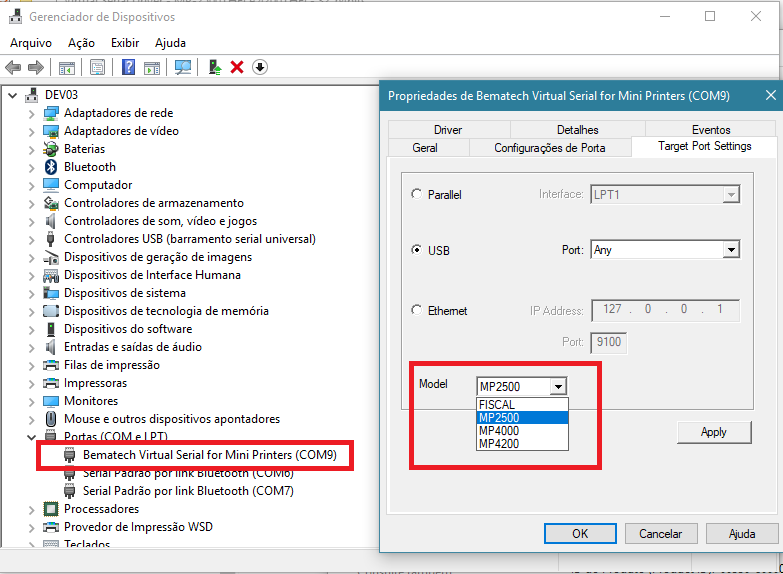
Task: Click the Computador category icon
Action: coord(51,185)
